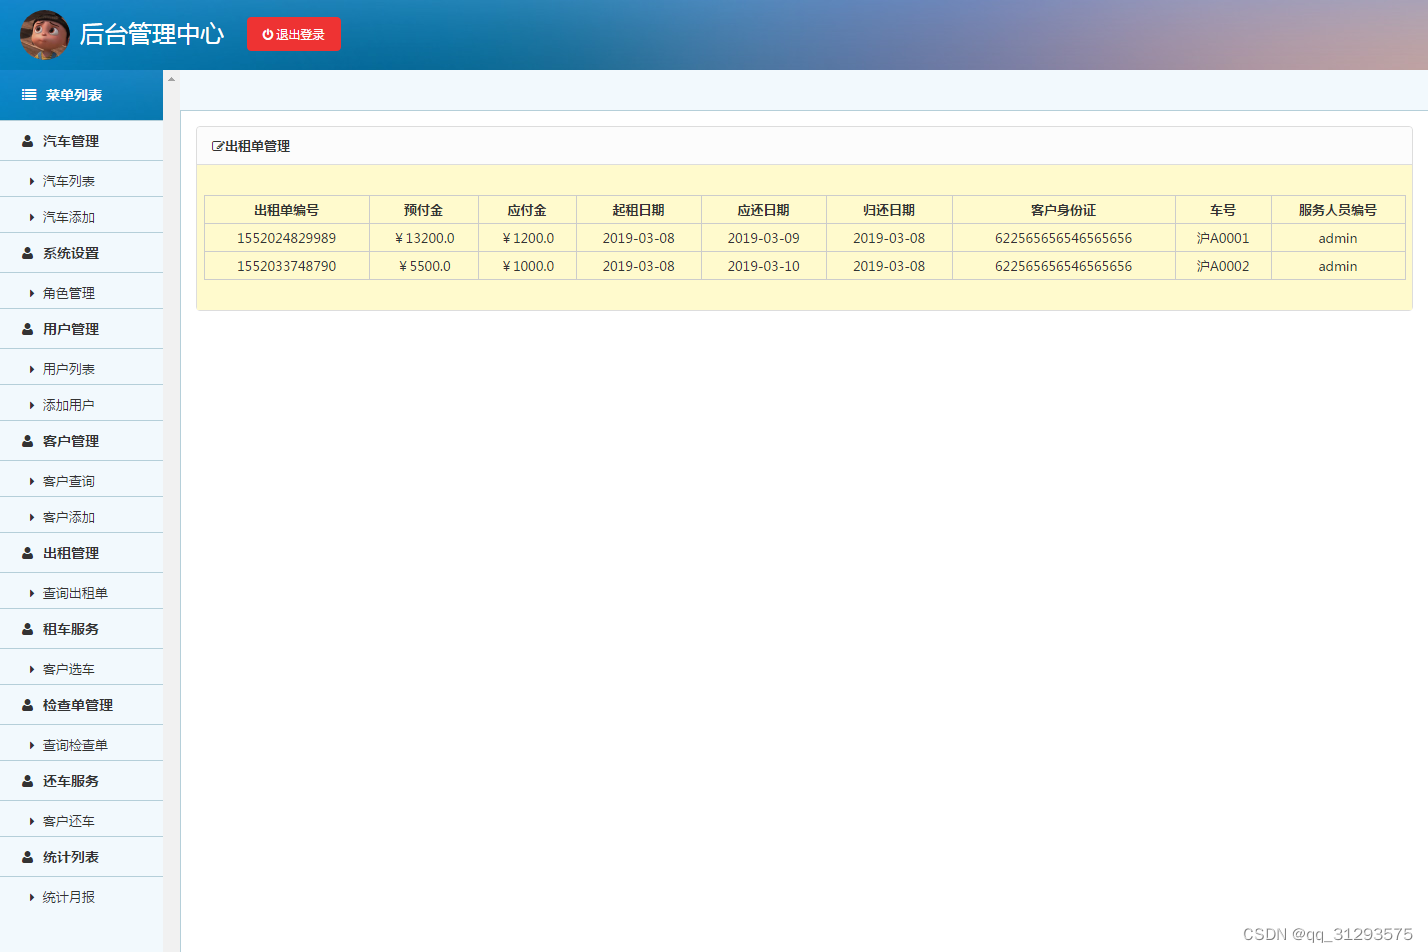
Task: Click the deposit amount ￥5500.0
Action: (x=424, y=266)
